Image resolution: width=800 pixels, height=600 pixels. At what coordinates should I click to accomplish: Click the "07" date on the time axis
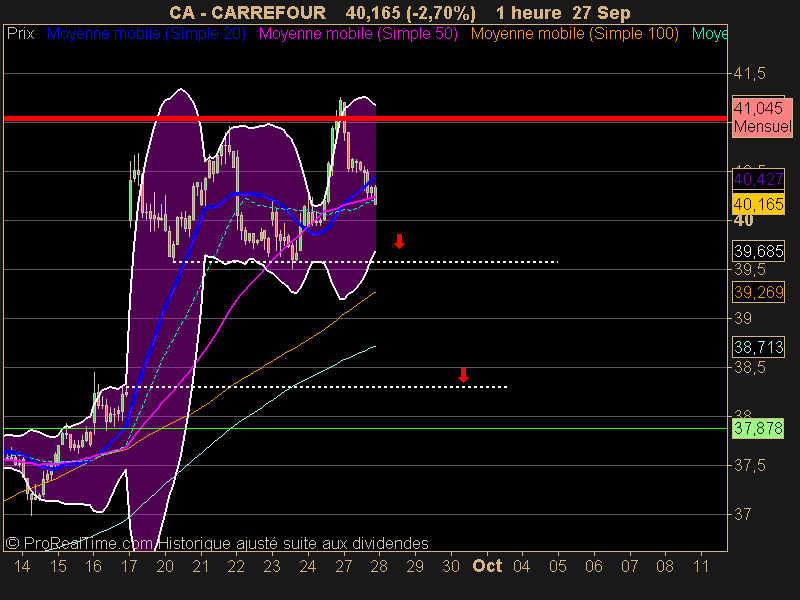point(629,566)
